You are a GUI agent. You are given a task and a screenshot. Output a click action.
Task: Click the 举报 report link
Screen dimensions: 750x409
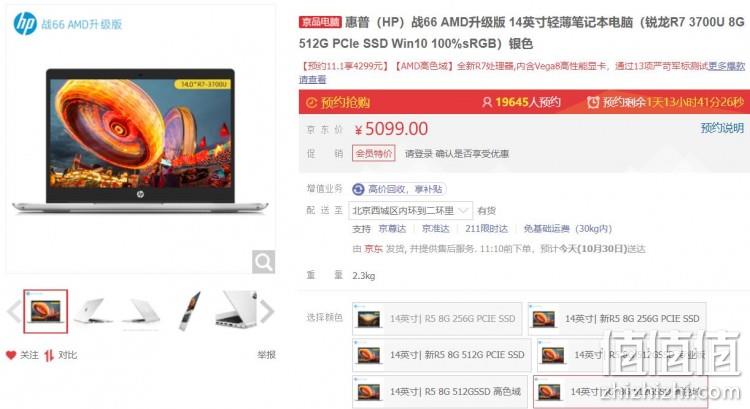pyautogui.click(x=266, y=355)
